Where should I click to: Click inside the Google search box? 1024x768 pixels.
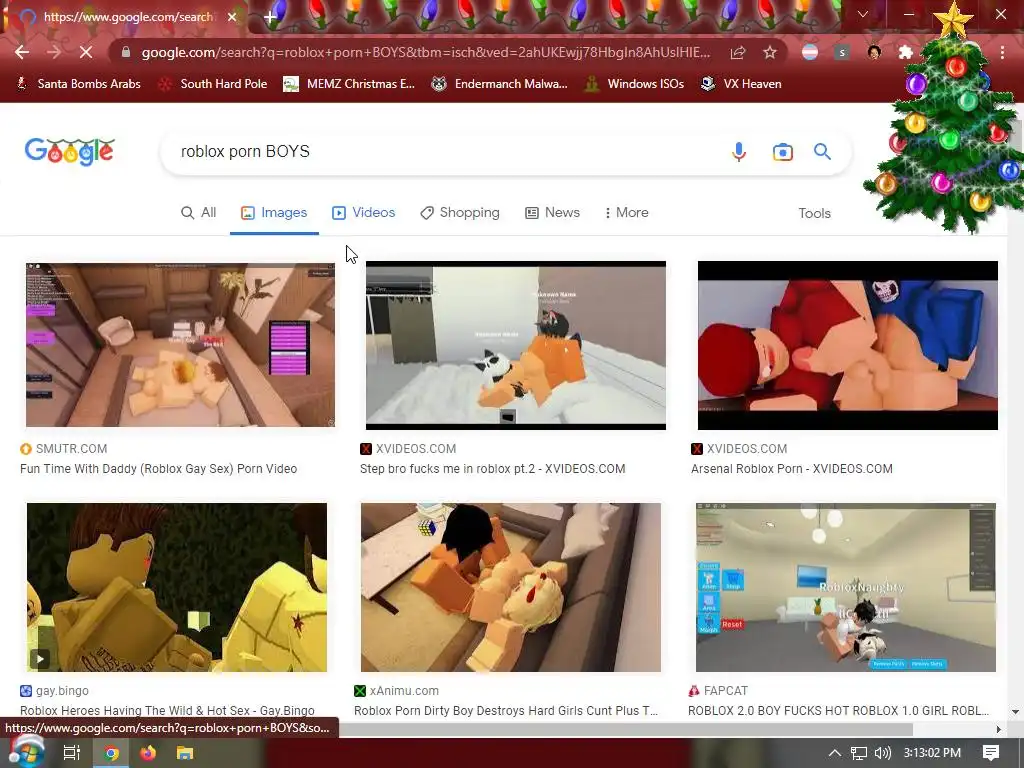[444, 152]
